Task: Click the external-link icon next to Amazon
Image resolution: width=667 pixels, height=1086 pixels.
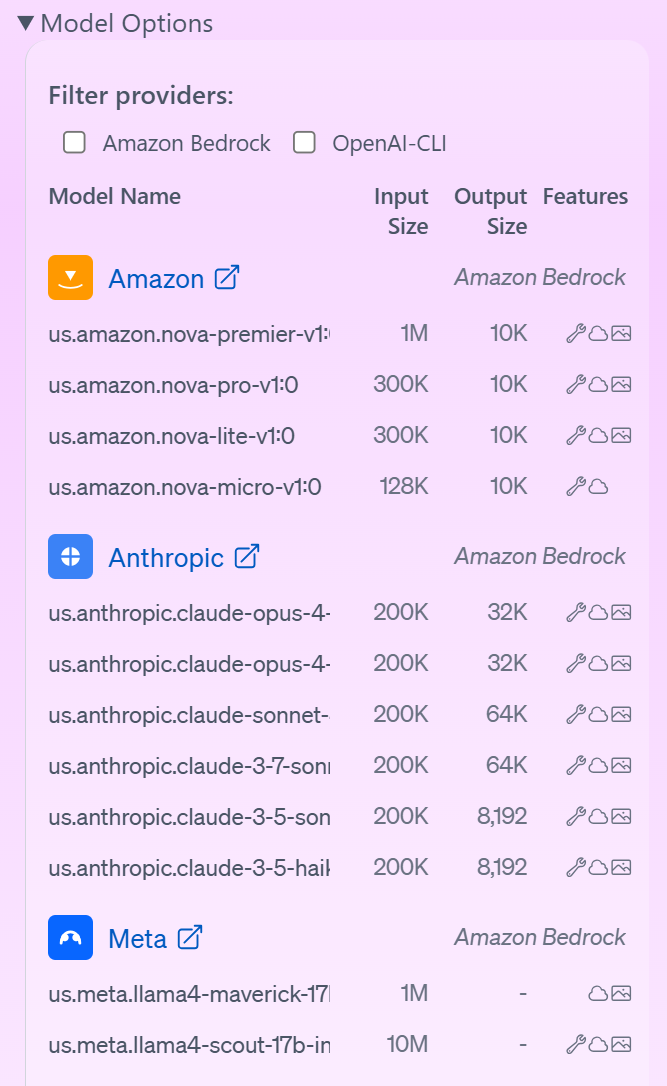Action: (227, 277)
